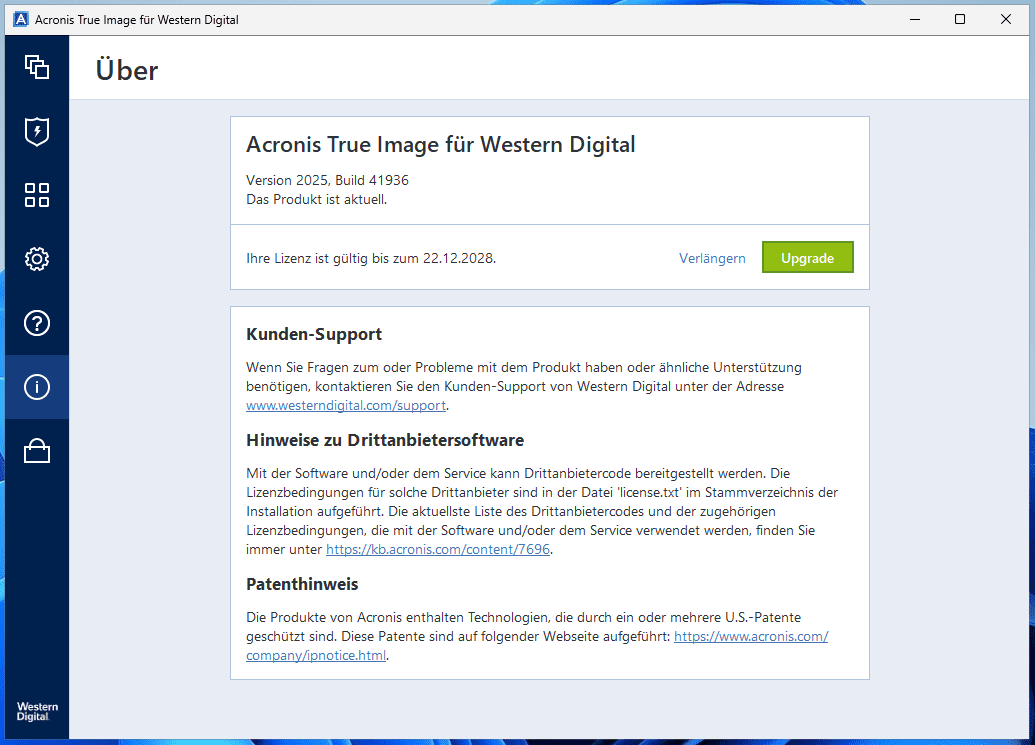Click the Verlängern link
Screen dimensions: 1035x745
point(712,259)
